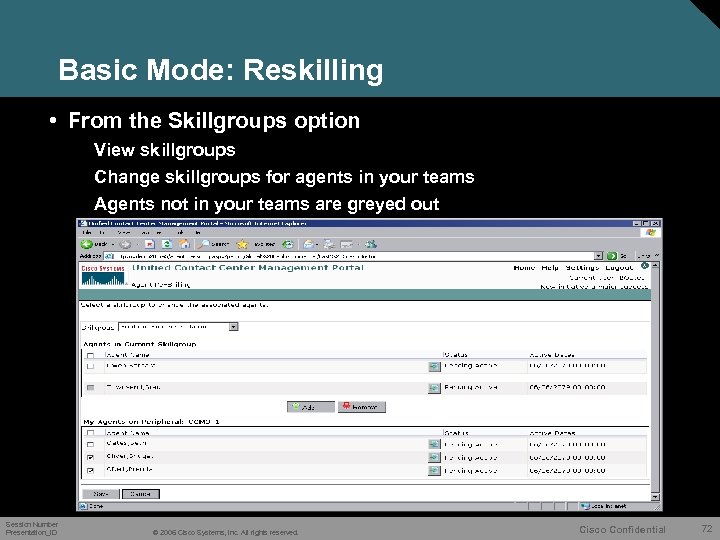Click the status icon on greyed-out agent row
Image resolution: width=720 pixels, height=540 pixels.
coord(434,388)
